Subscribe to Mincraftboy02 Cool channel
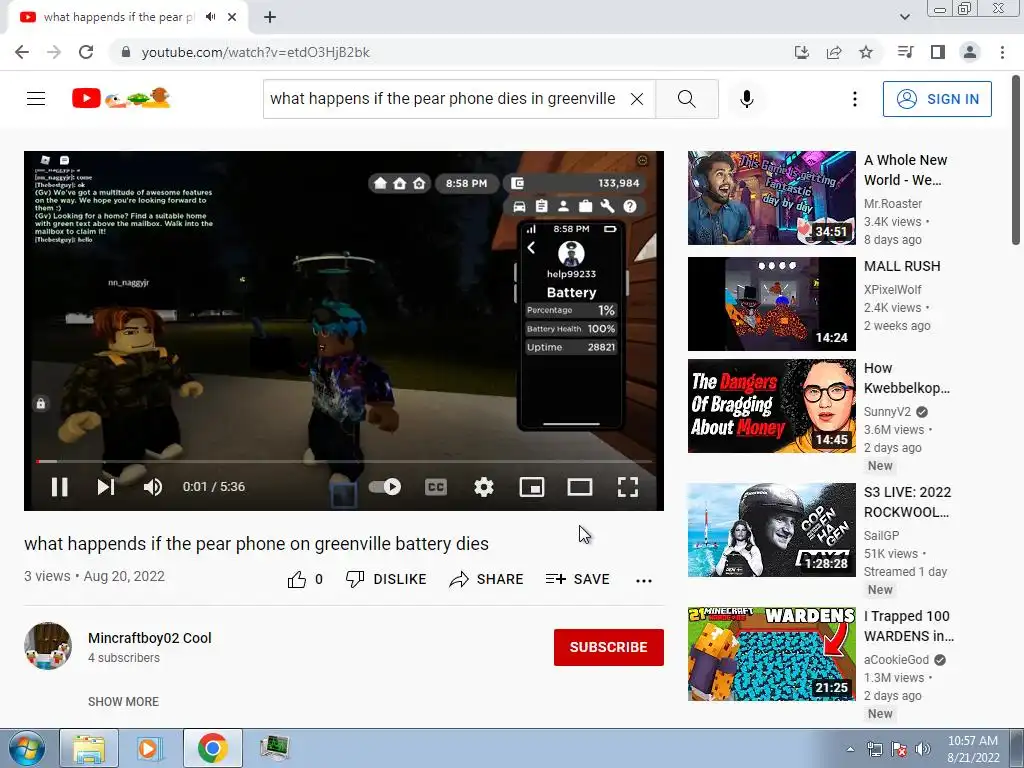1024x768 pixels. (x=609, y=647)
